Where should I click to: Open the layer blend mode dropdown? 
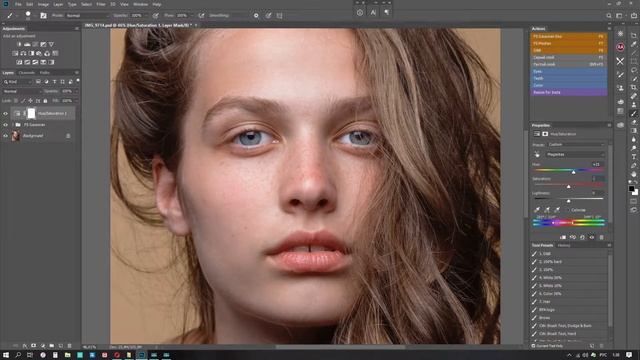point(22,91)
